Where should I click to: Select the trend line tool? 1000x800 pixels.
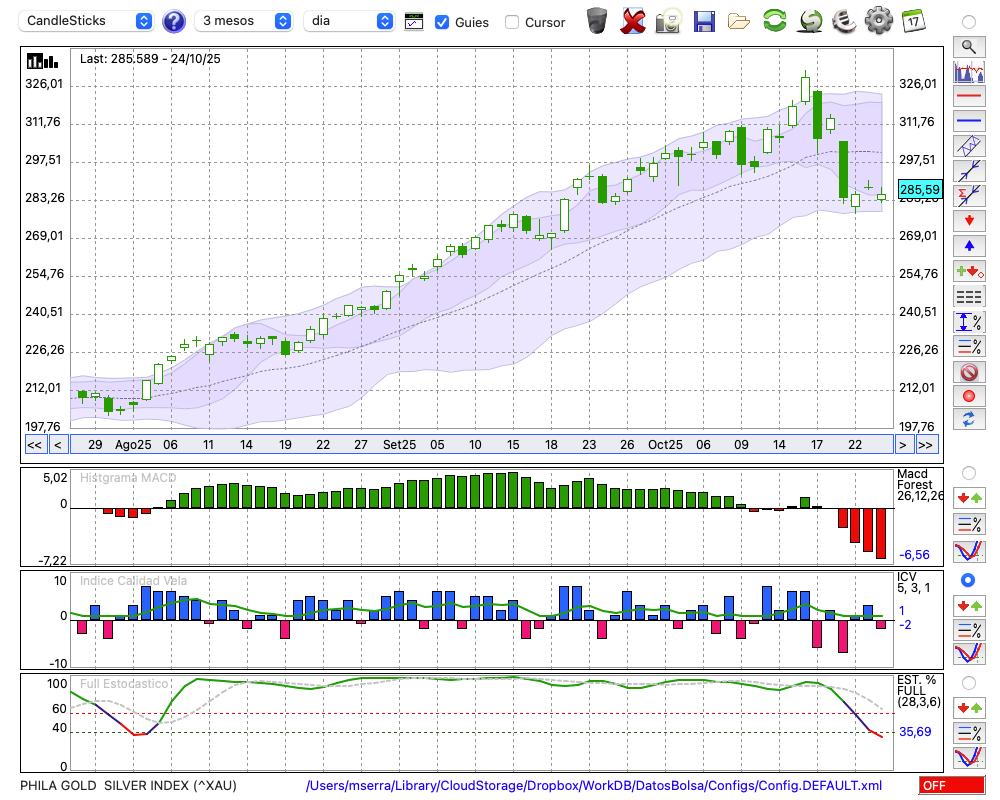pos(969,171)
